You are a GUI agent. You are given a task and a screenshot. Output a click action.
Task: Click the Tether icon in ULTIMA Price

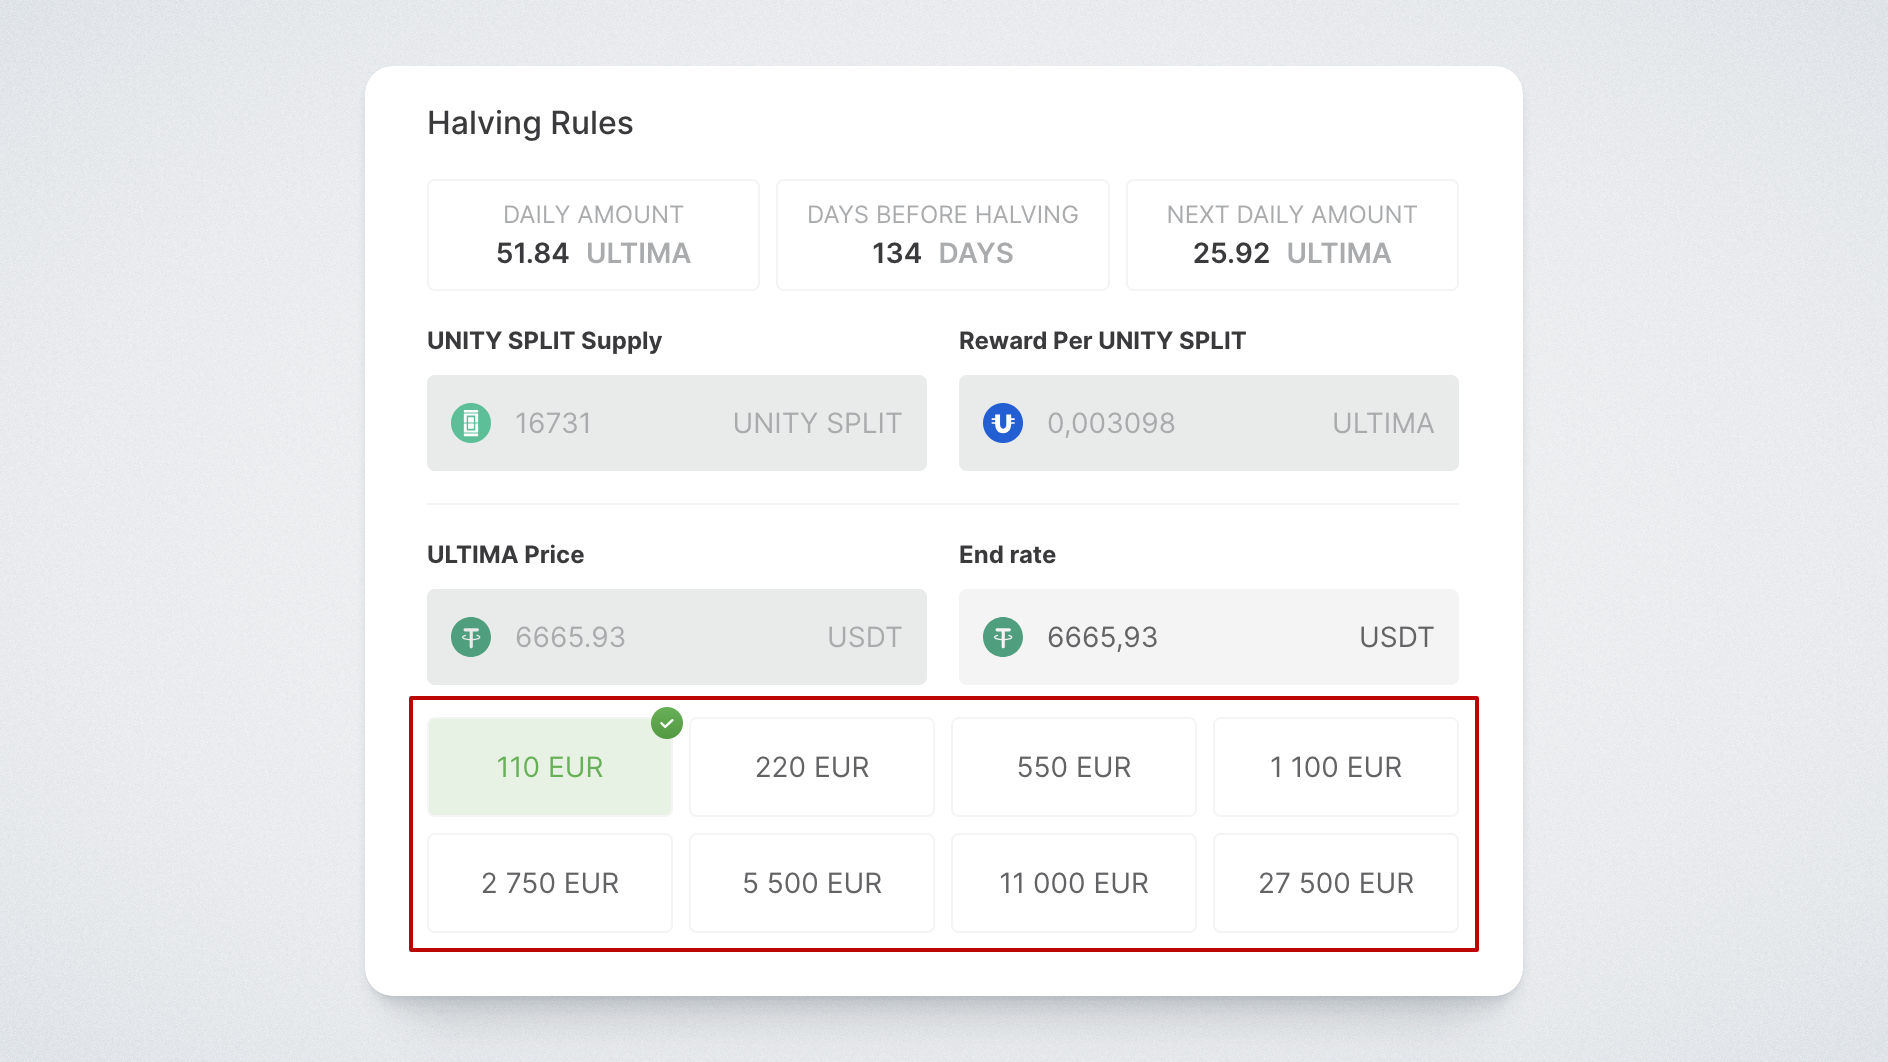(471, 637)
